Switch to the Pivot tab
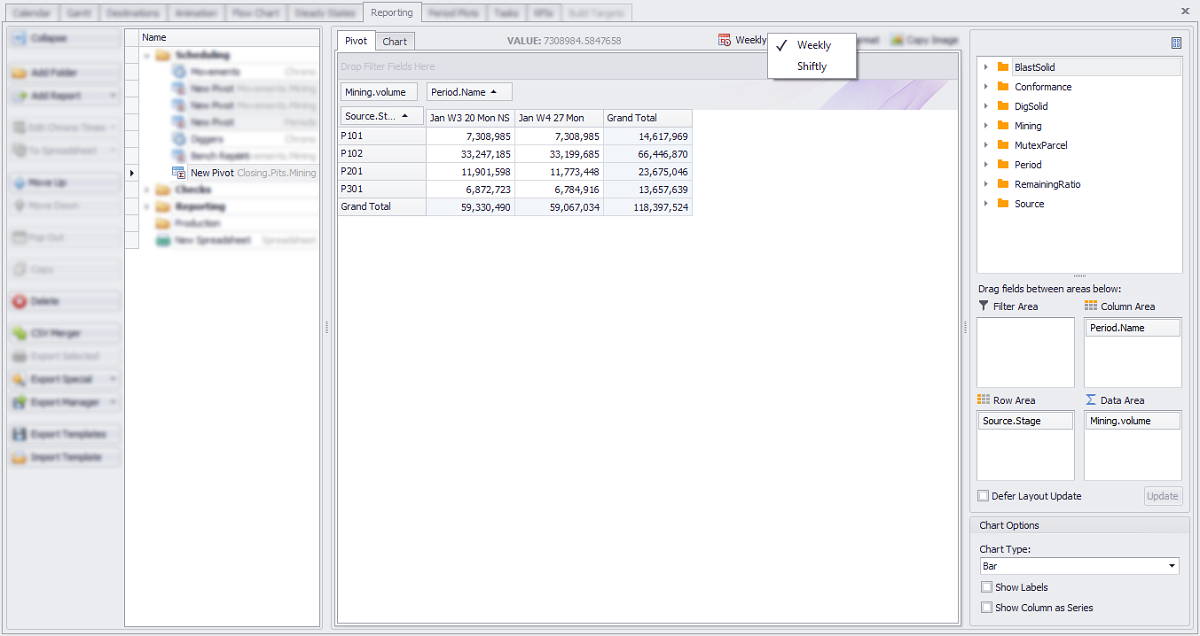 point(356,41)
